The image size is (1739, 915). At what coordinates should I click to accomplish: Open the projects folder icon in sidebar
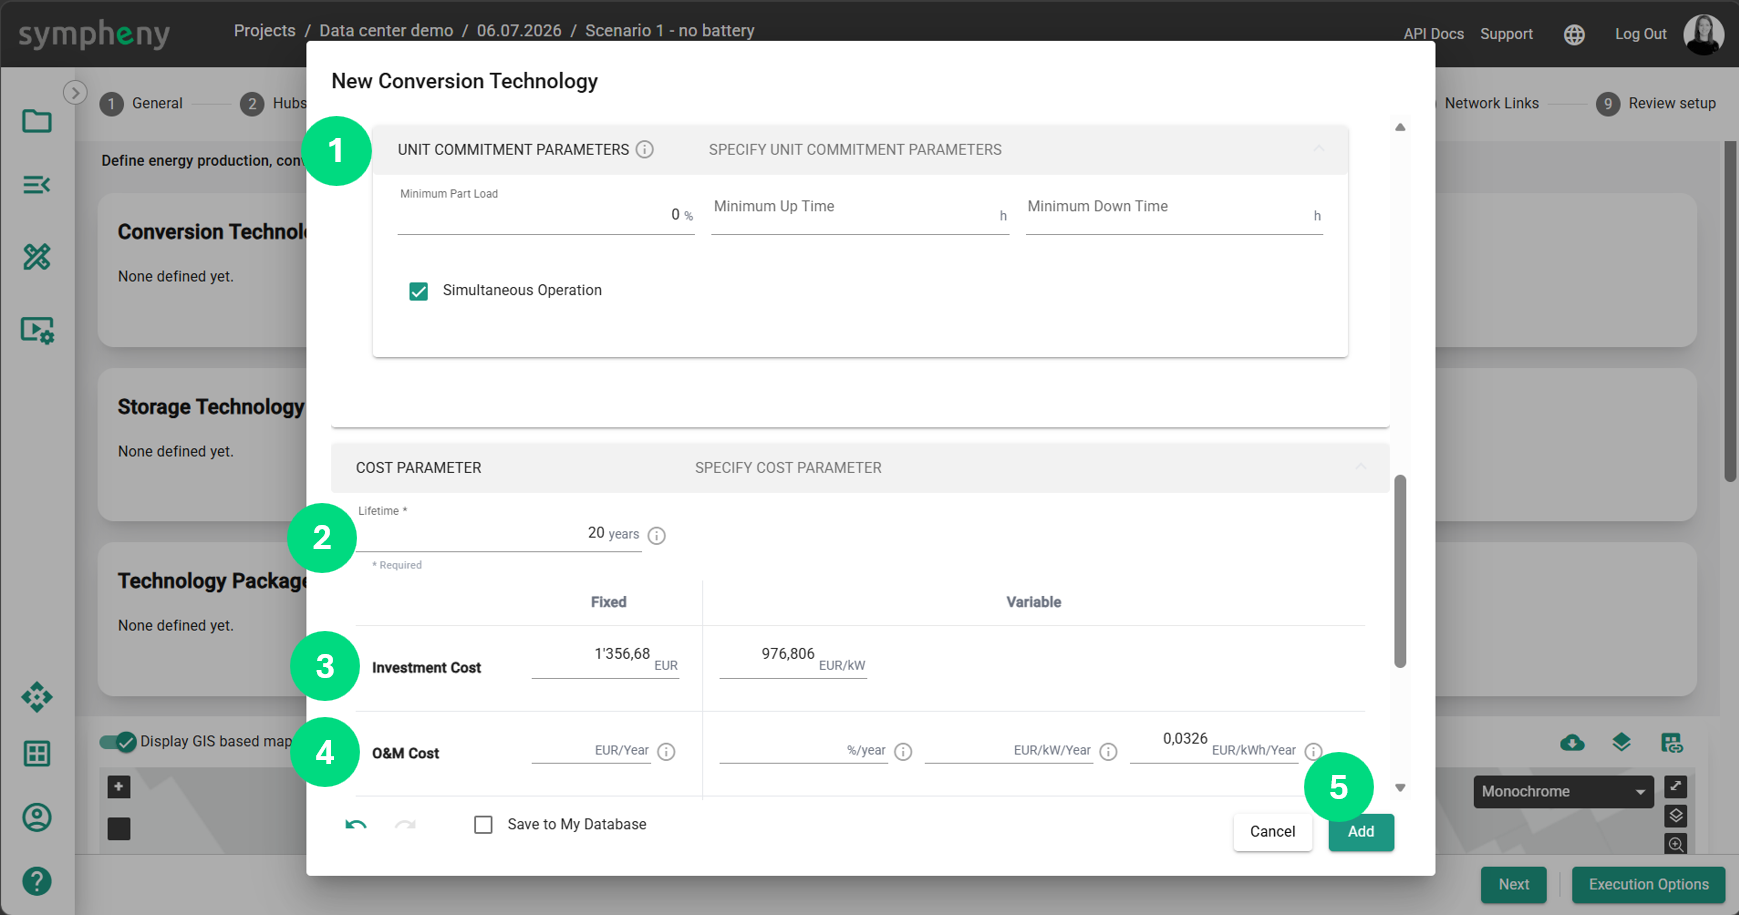point(37,121)
